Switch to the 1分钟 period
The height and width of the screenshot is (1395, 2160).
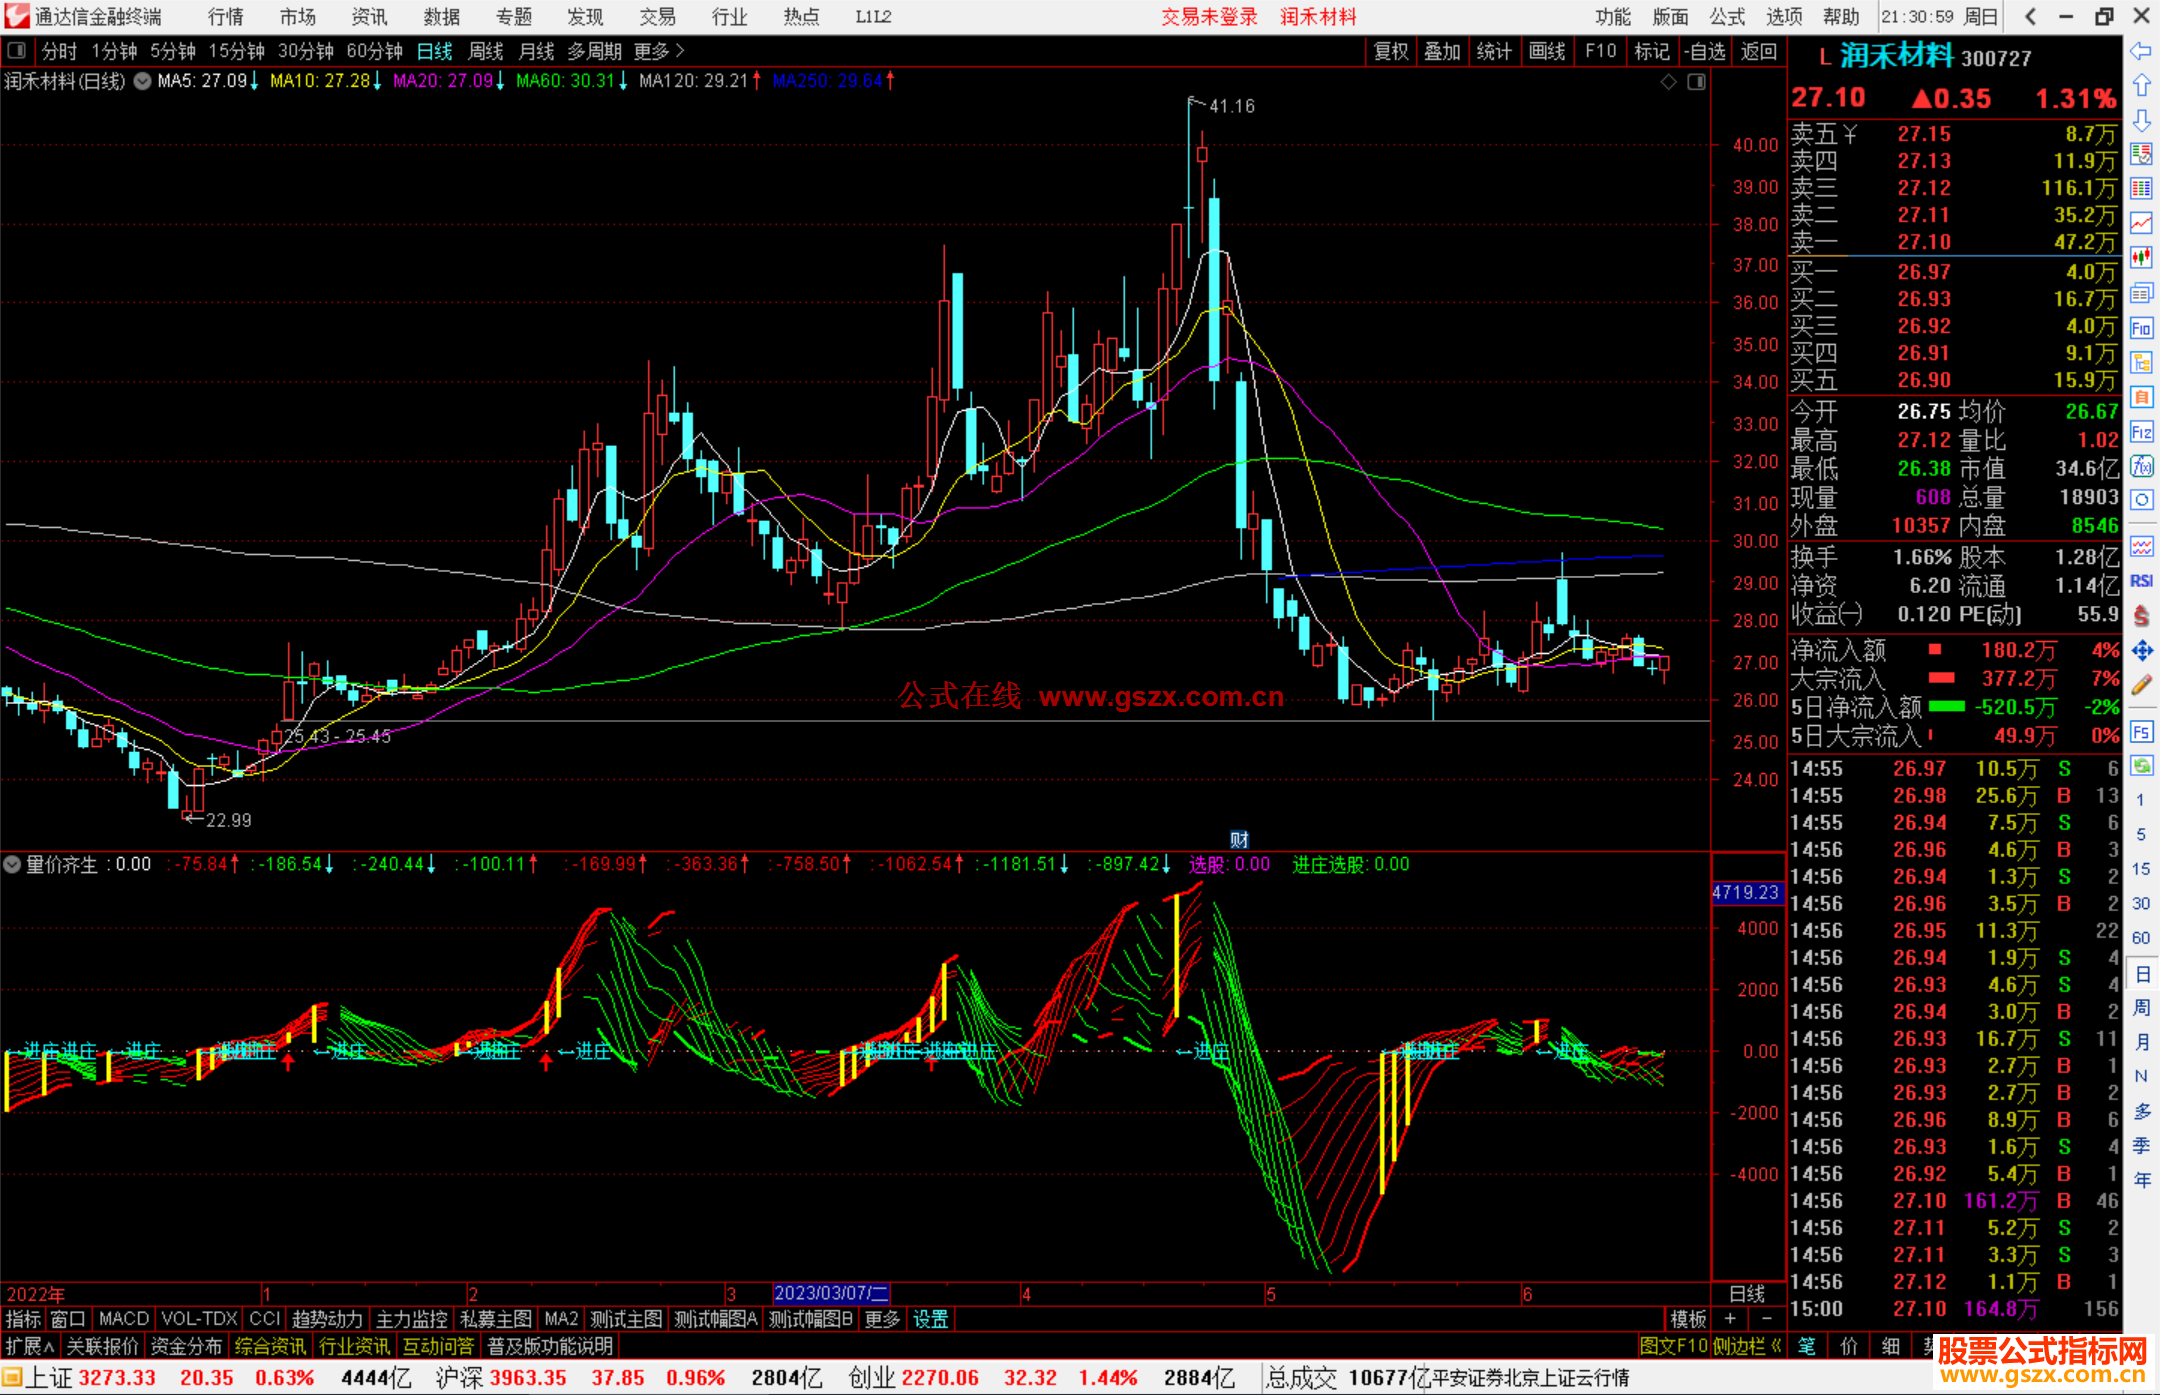coord(114,51)
